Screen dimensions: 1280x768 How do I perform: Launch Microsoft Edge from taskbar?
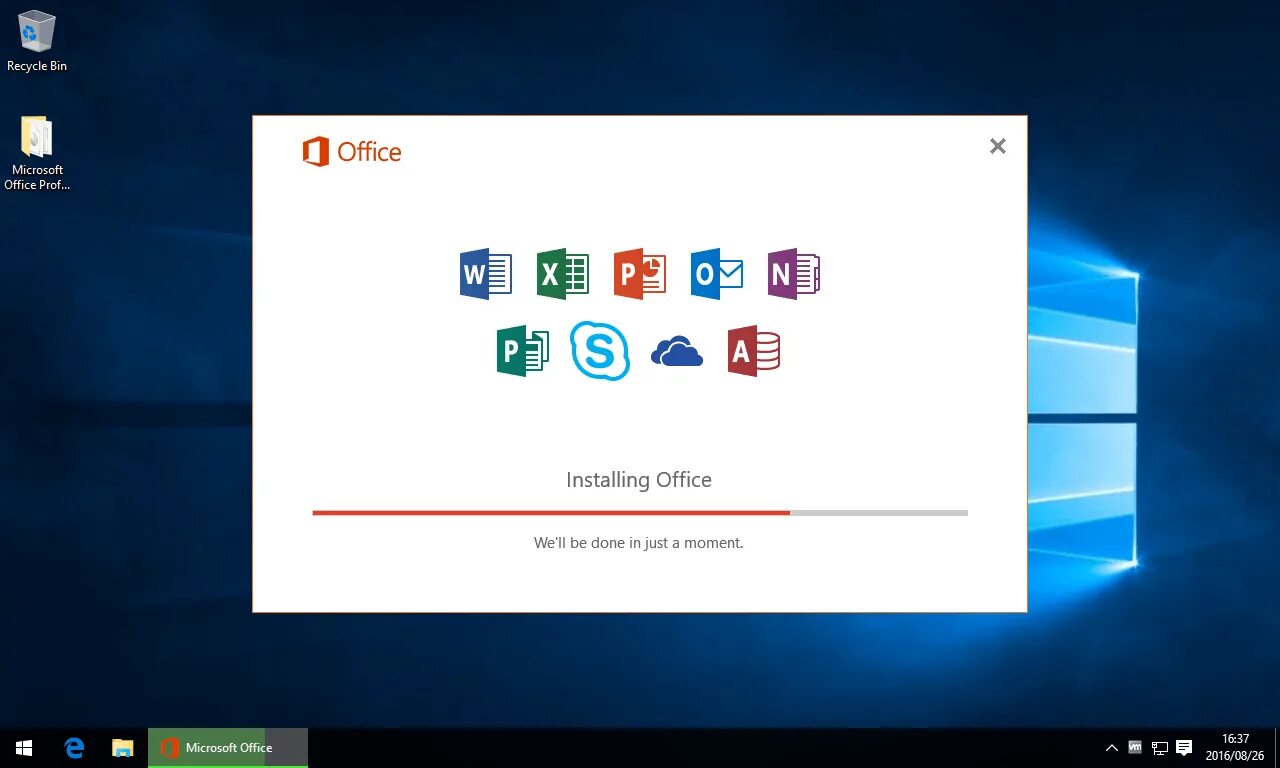coord(74,747)
